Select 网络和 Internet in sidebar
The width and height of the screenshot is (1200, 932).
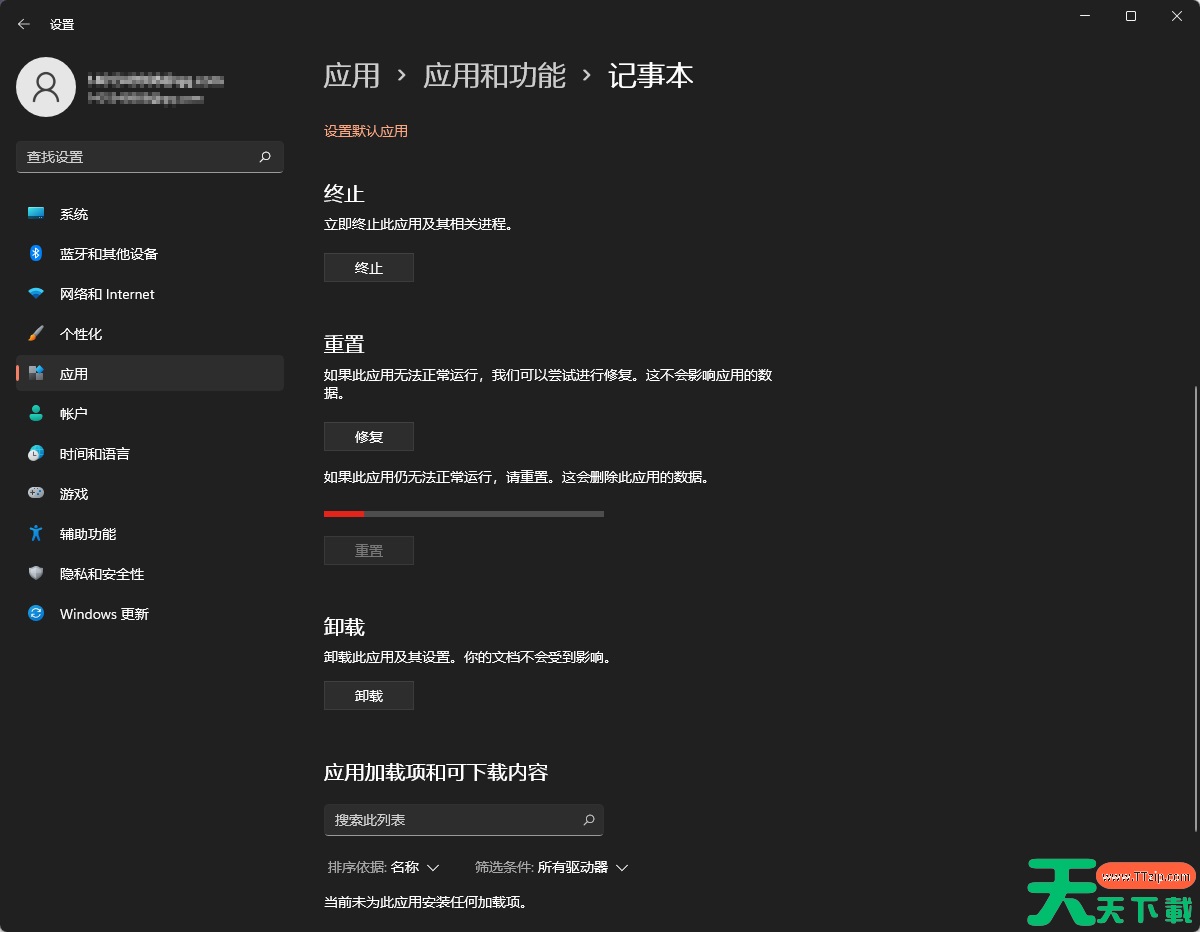150,294
